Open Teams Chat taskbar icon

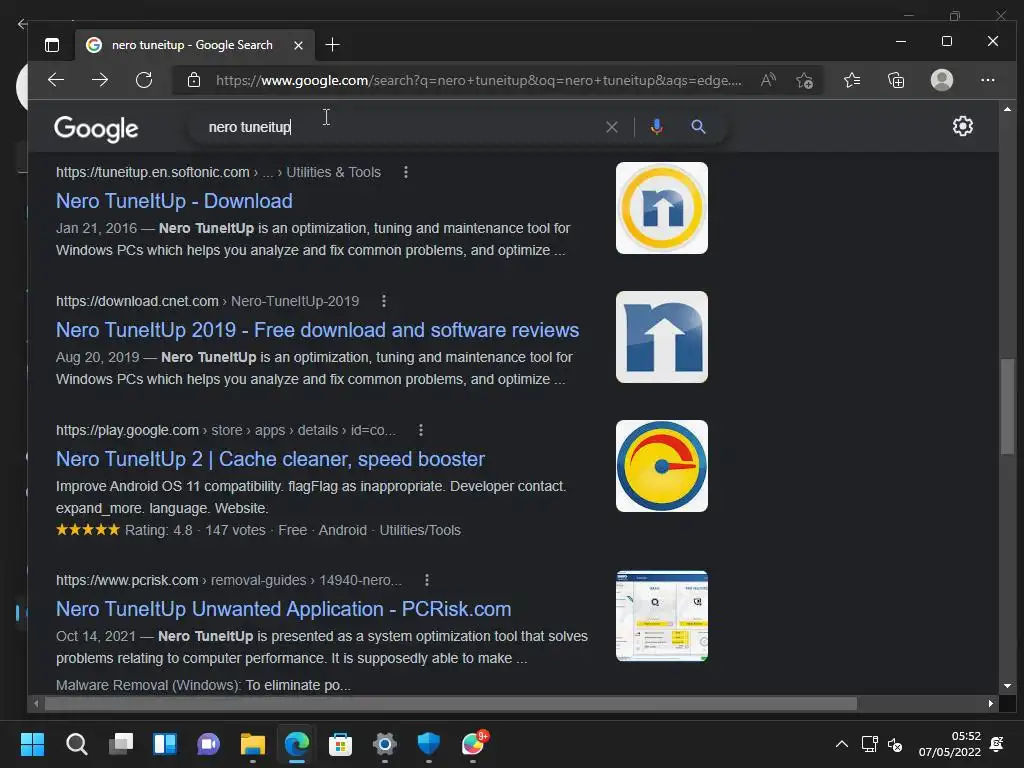click(208, 744)
